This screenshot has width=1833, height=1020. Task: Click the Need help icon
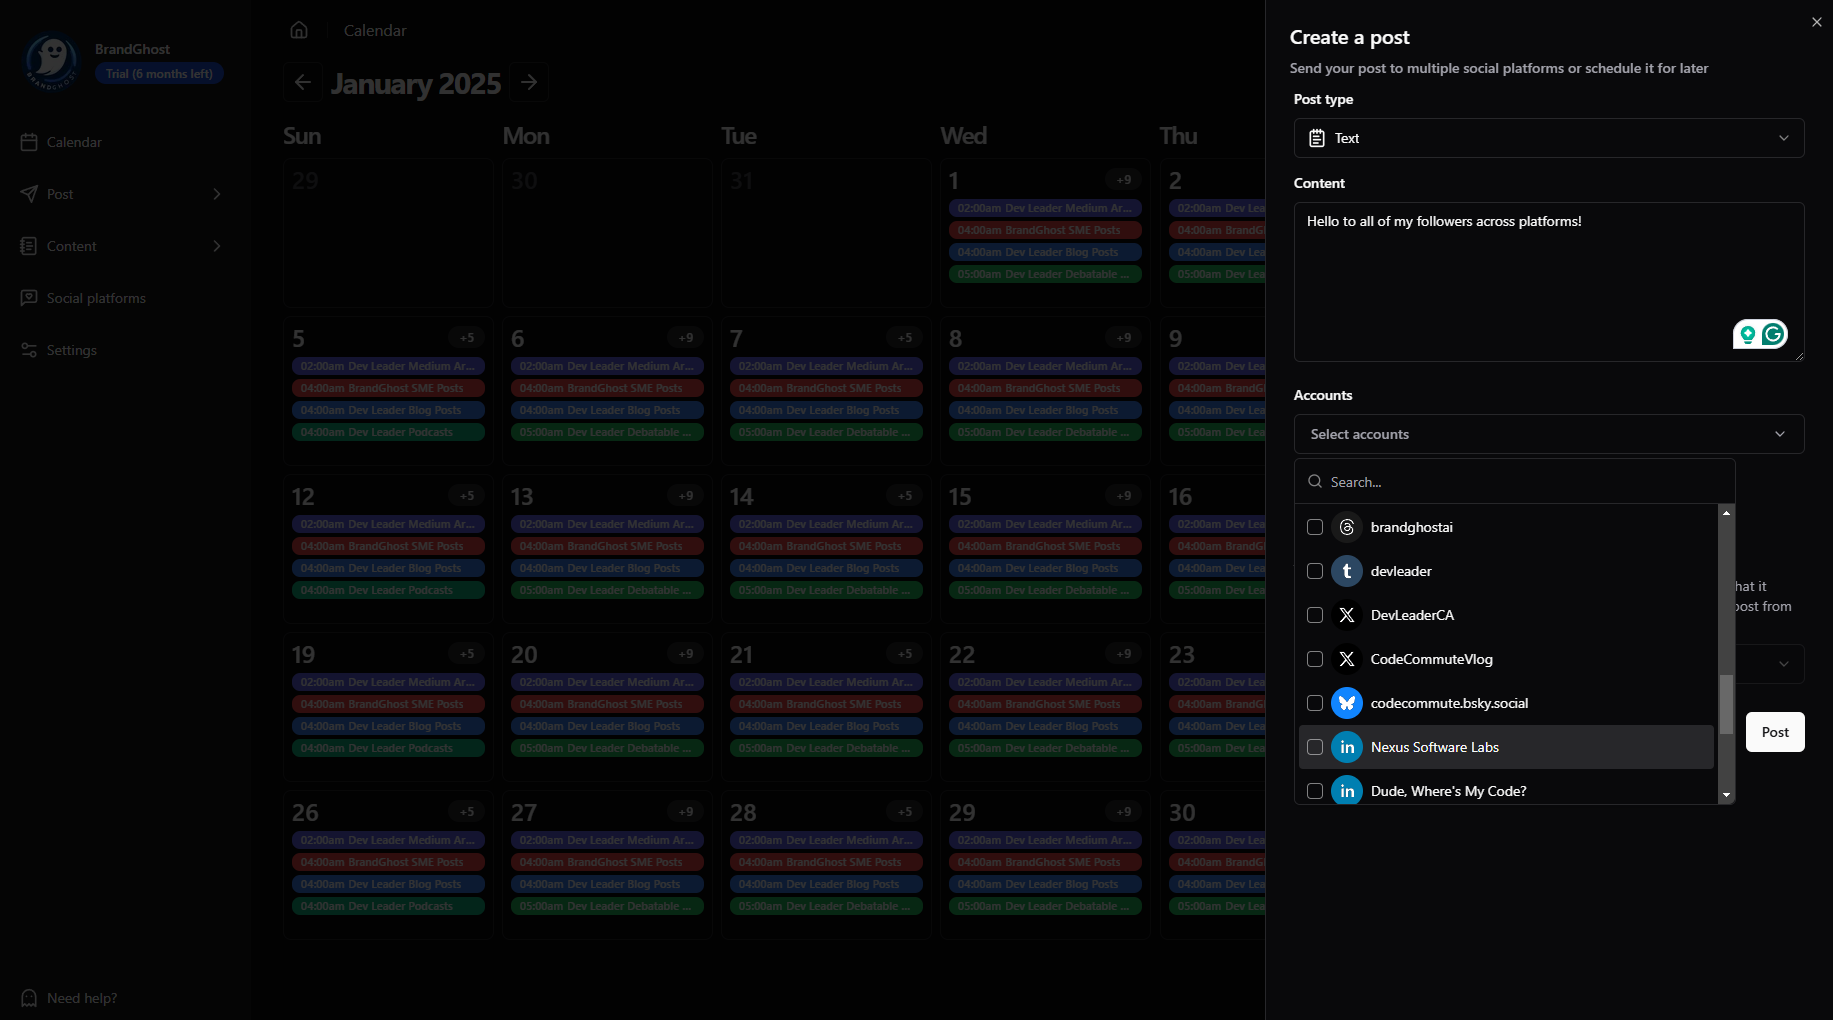(29, 998)
